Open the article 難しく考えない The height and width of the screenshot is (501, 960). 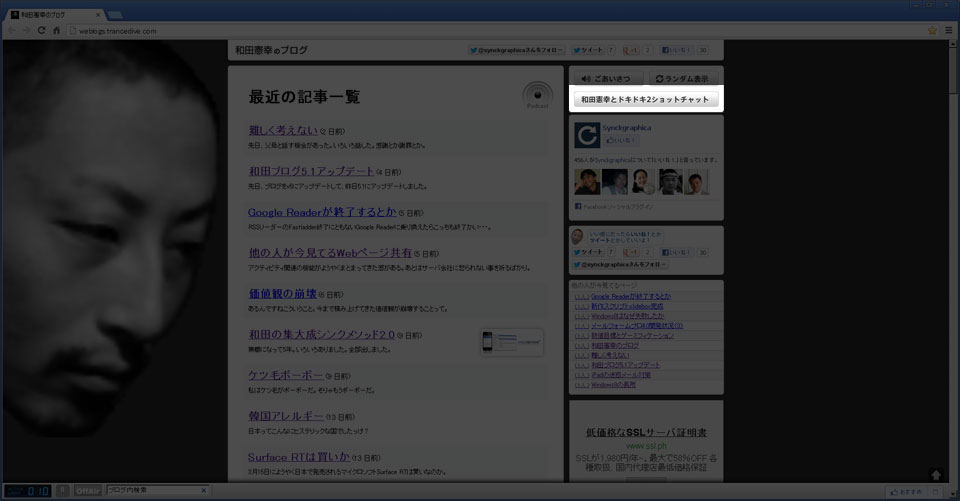(283, 130)
